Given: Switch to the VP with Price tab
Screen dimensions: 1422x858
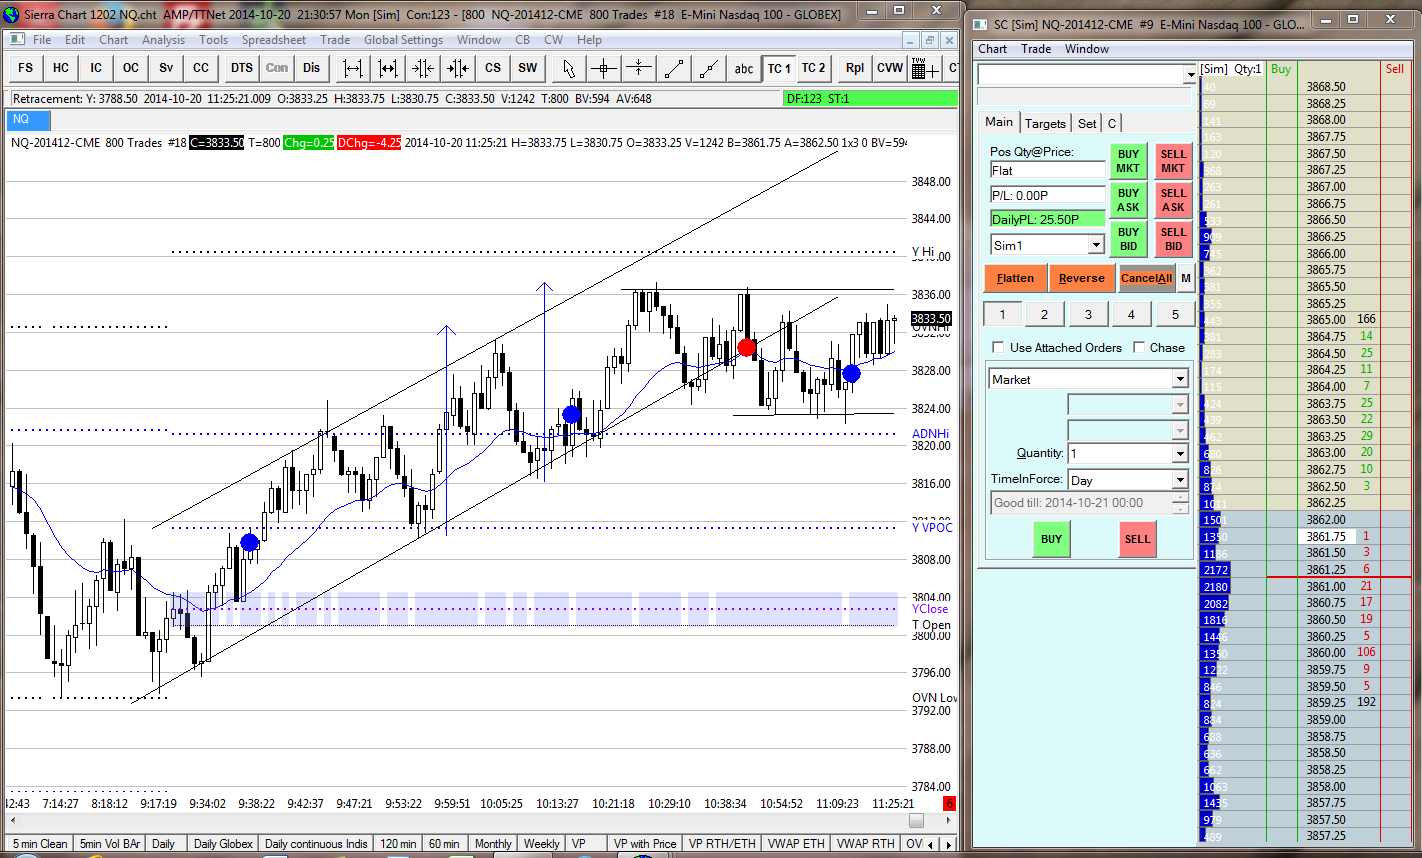Looking at the screenshot, I should (645, 844).
